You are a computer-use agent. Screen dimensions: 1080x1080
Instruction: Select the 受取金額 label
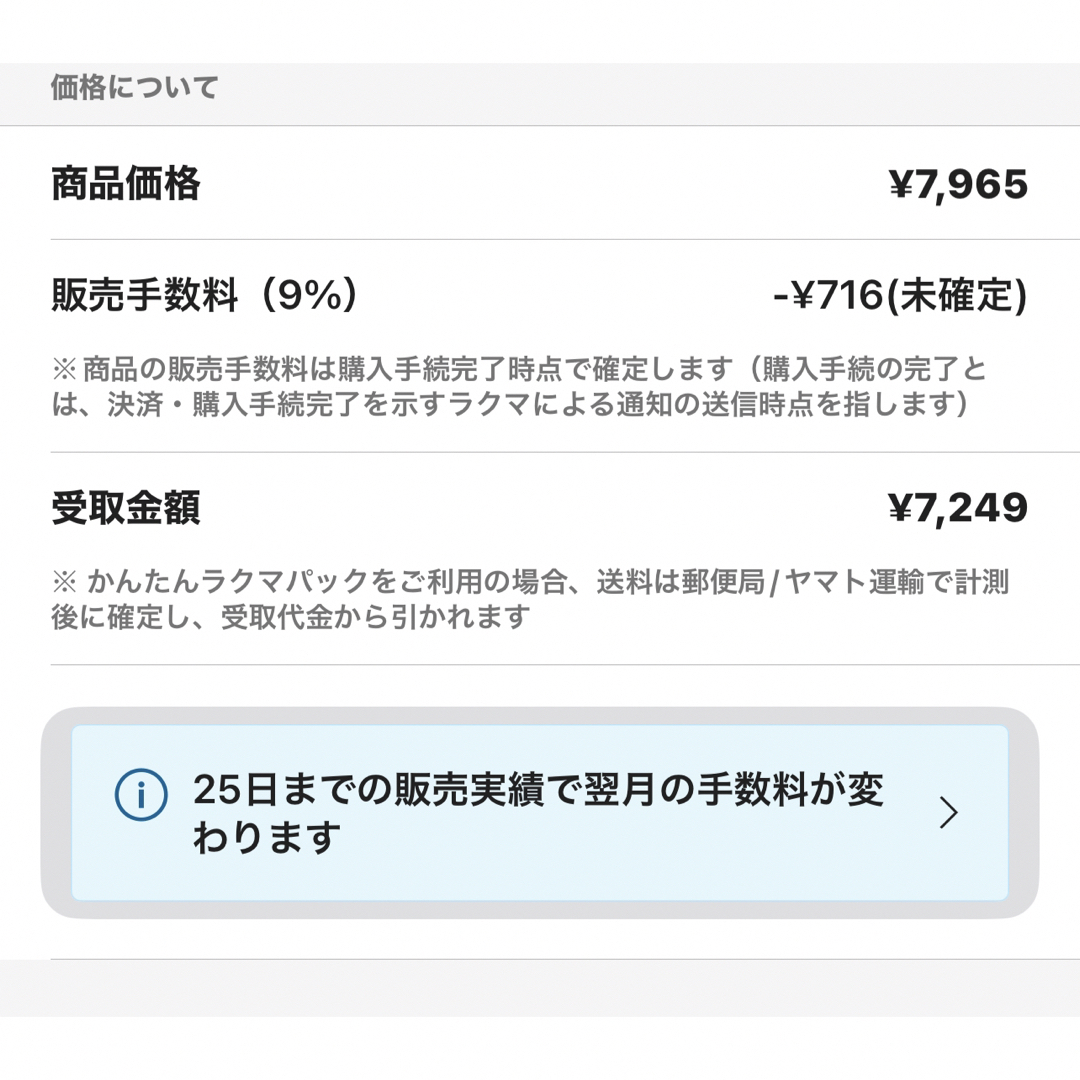[126, 508]
